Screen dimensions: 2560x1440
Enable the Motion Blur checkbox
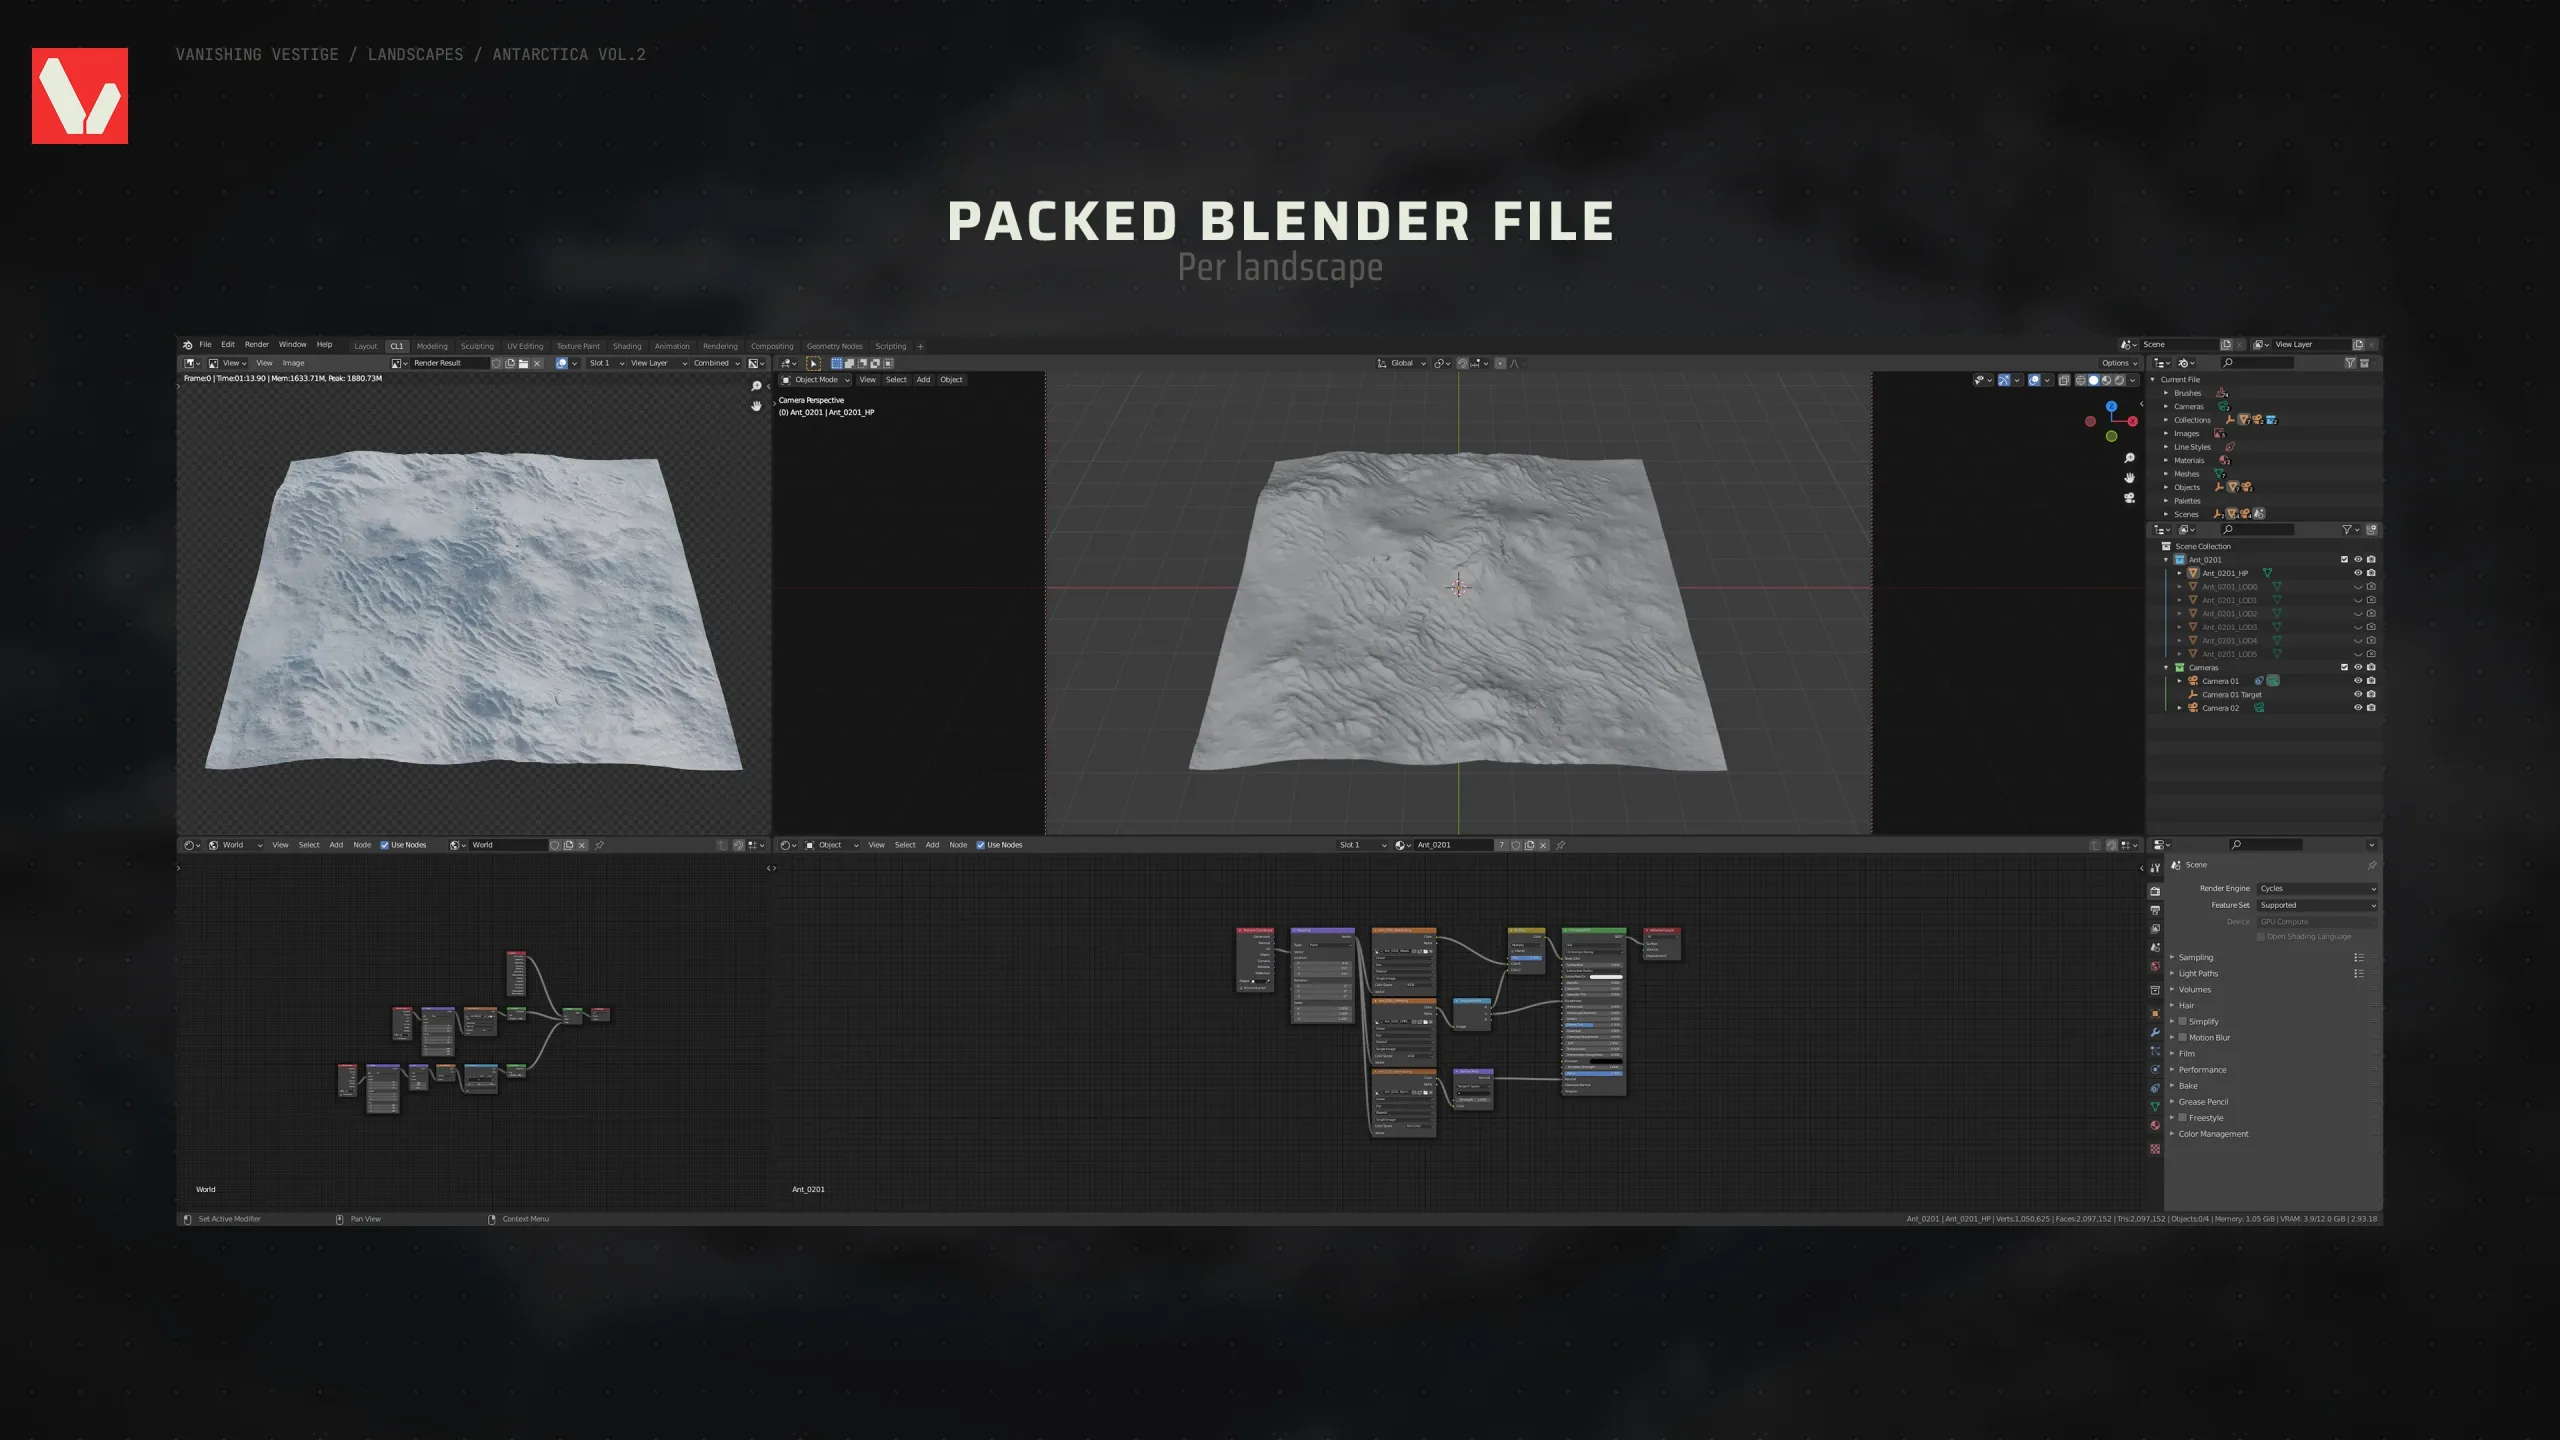click(x=2182, y=1038)
